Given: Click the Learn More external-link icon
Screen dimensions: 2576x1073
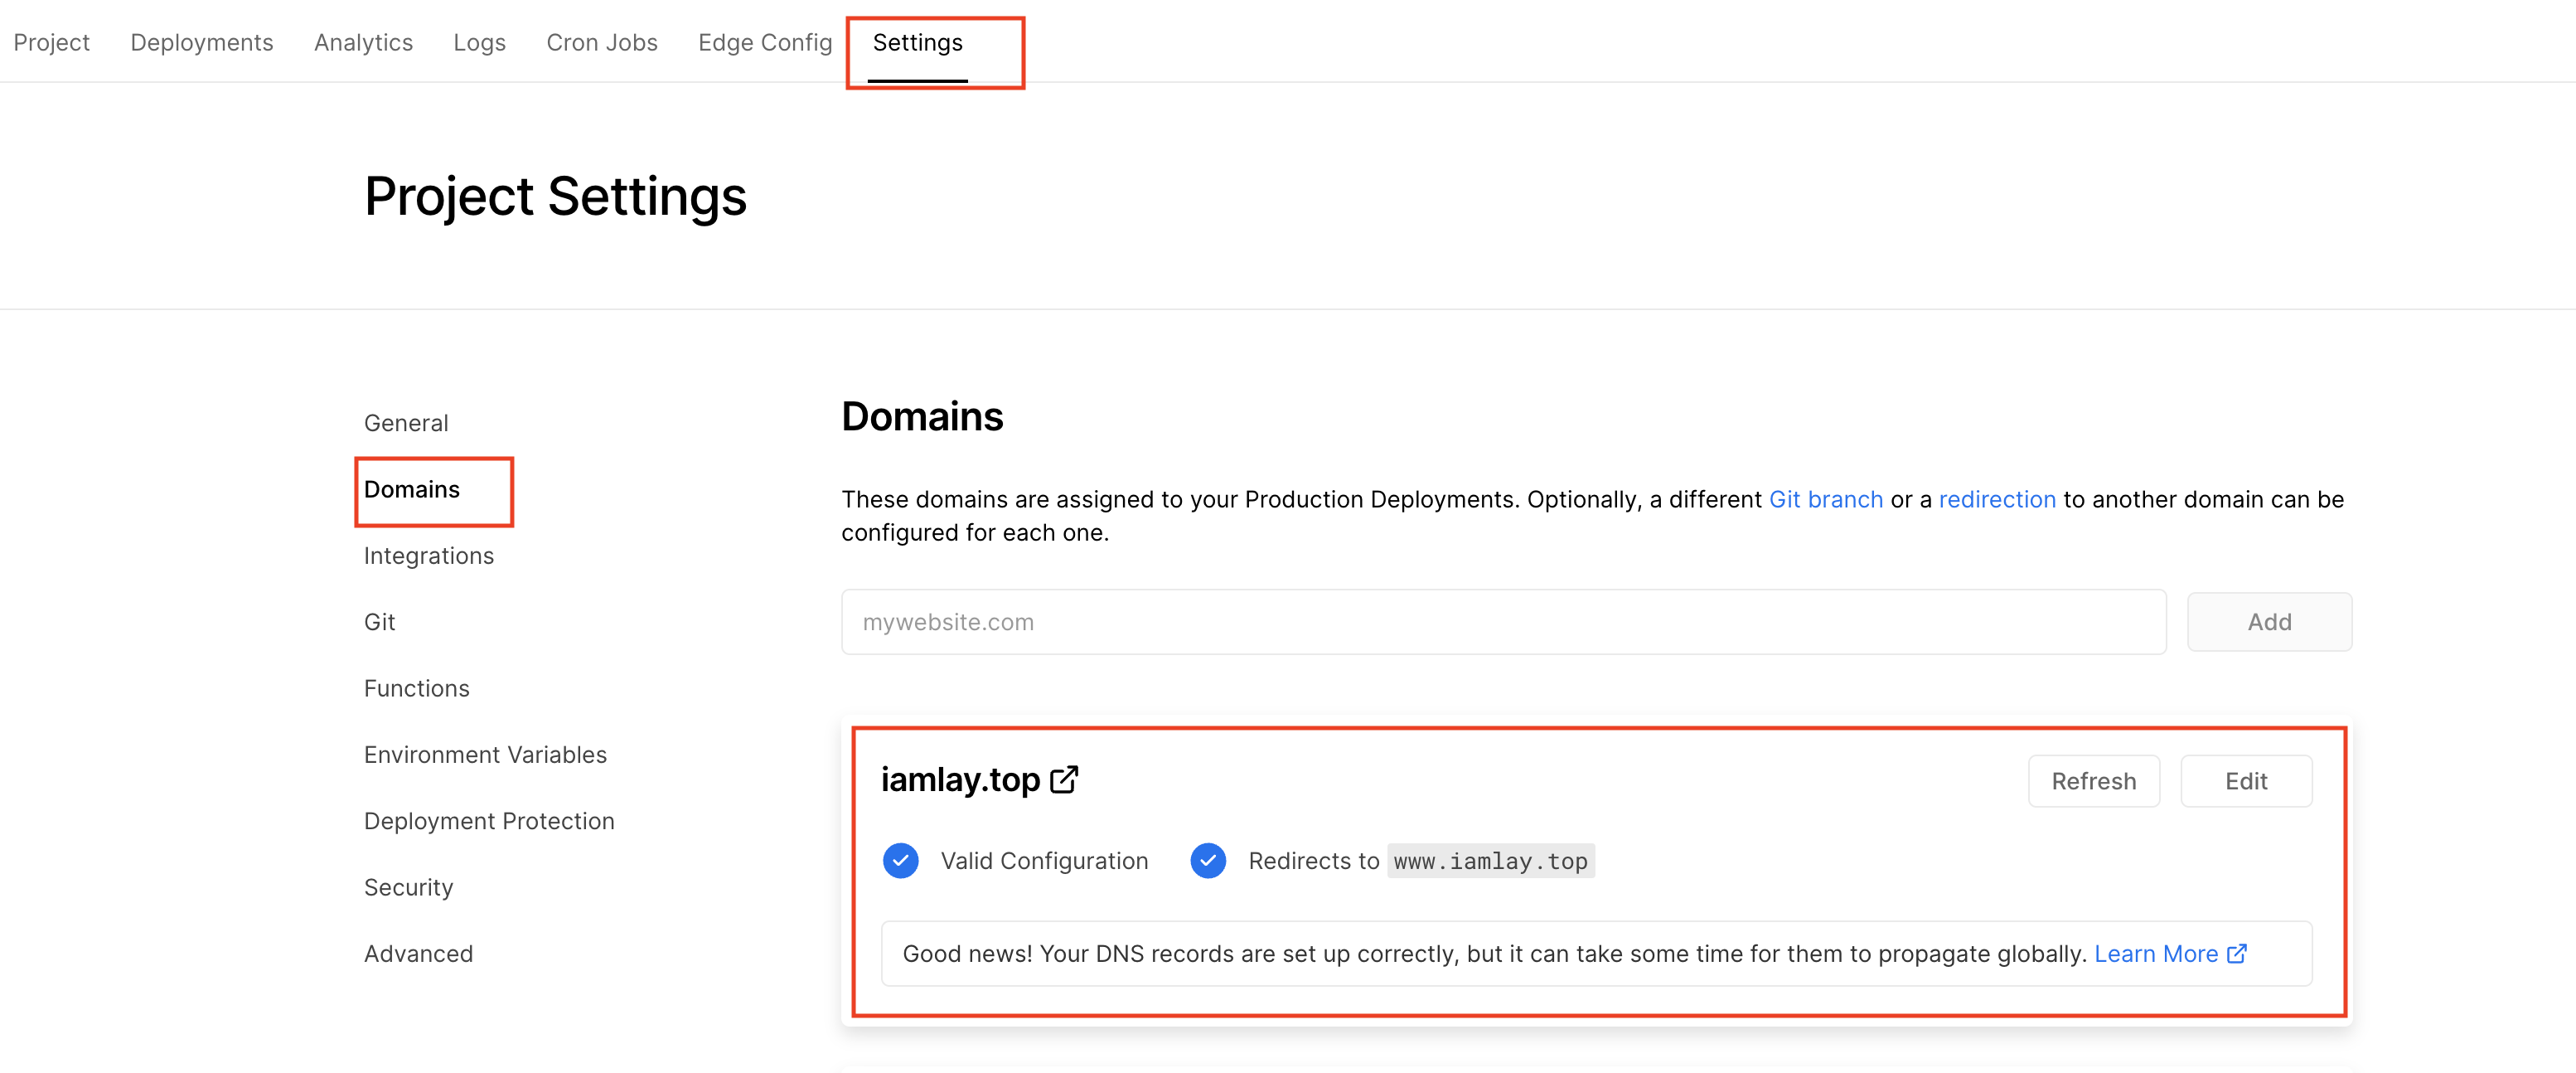Looking at the screenshot, I should click(2237, 953).
